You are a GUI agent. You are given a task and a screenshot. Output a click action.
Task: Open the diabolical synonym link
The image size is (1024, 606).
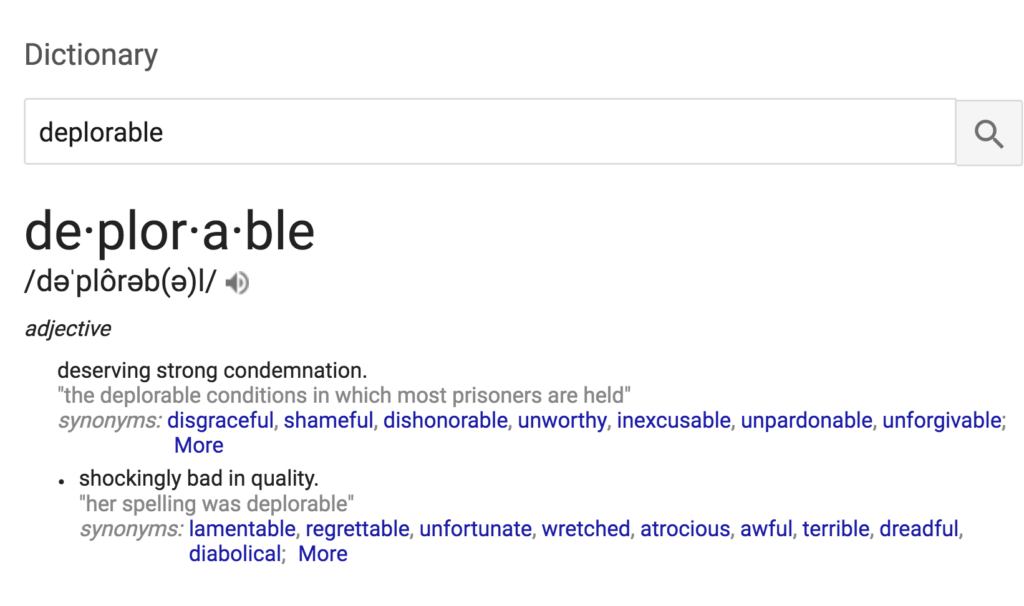(x=235, y=554)
